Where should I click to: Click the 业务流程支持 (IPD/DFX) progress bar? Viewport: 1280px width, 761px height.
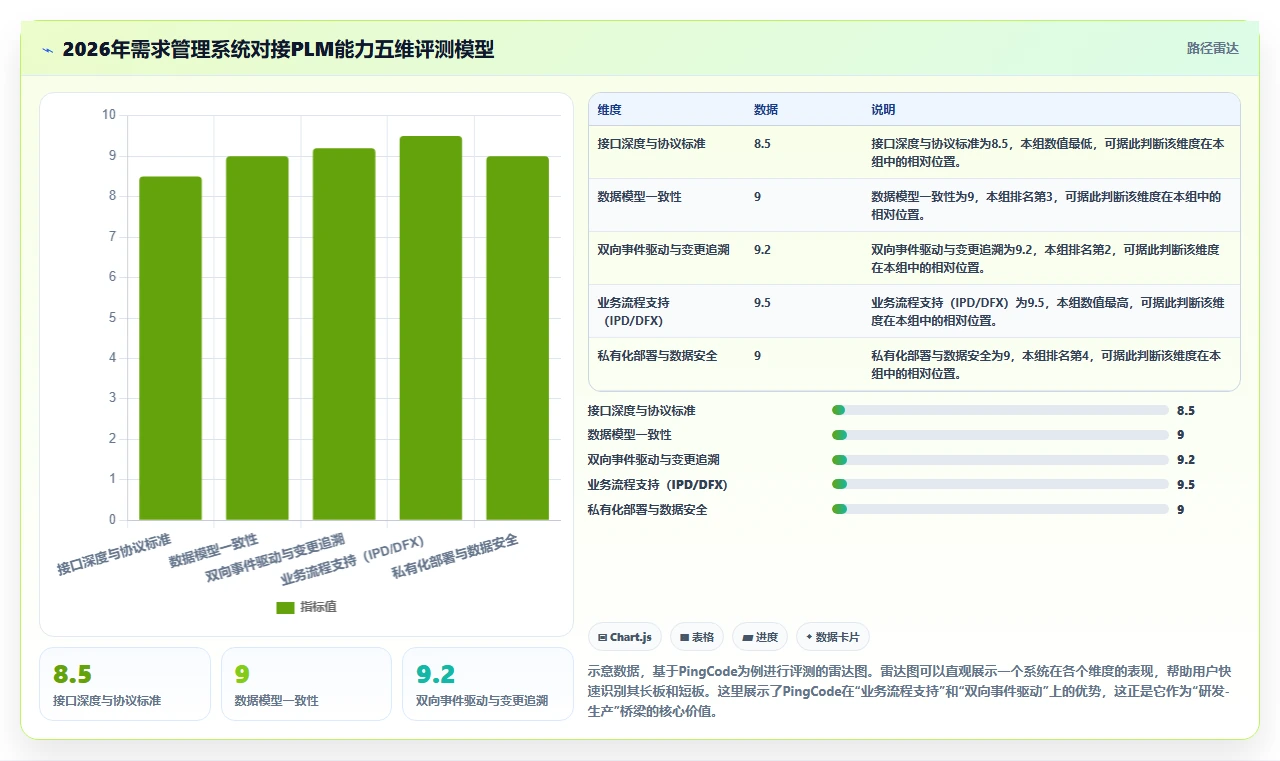pyautogui.click(x=1000, y=484)
